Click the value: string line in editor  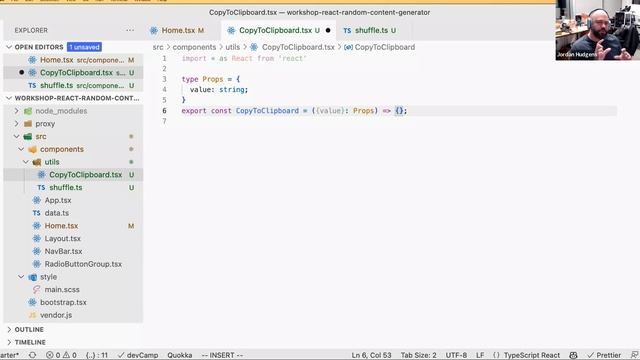[218, 89]
